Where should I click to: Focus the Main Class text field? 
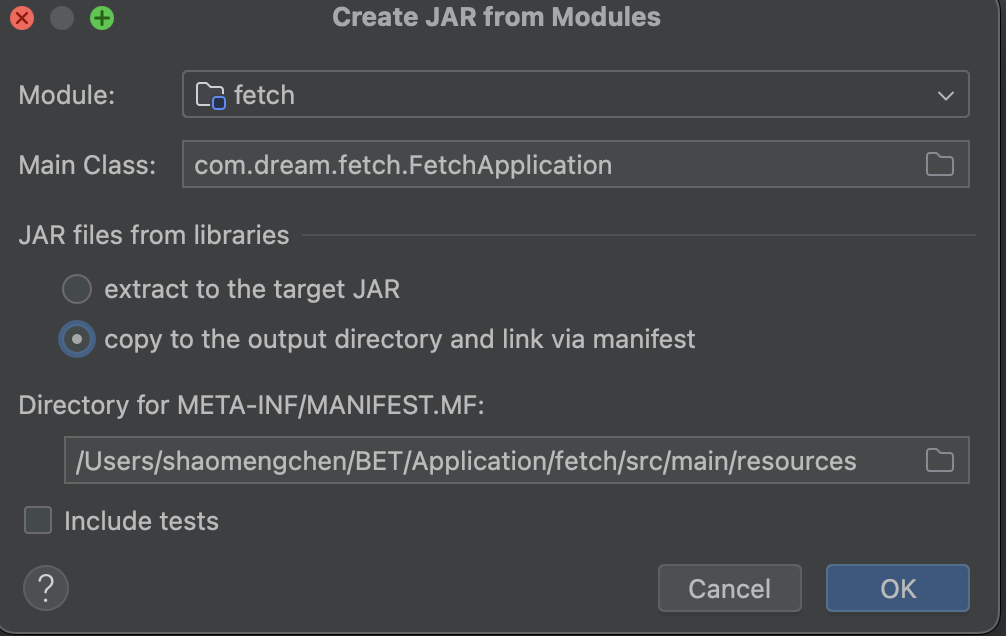[x=550, y=165]
